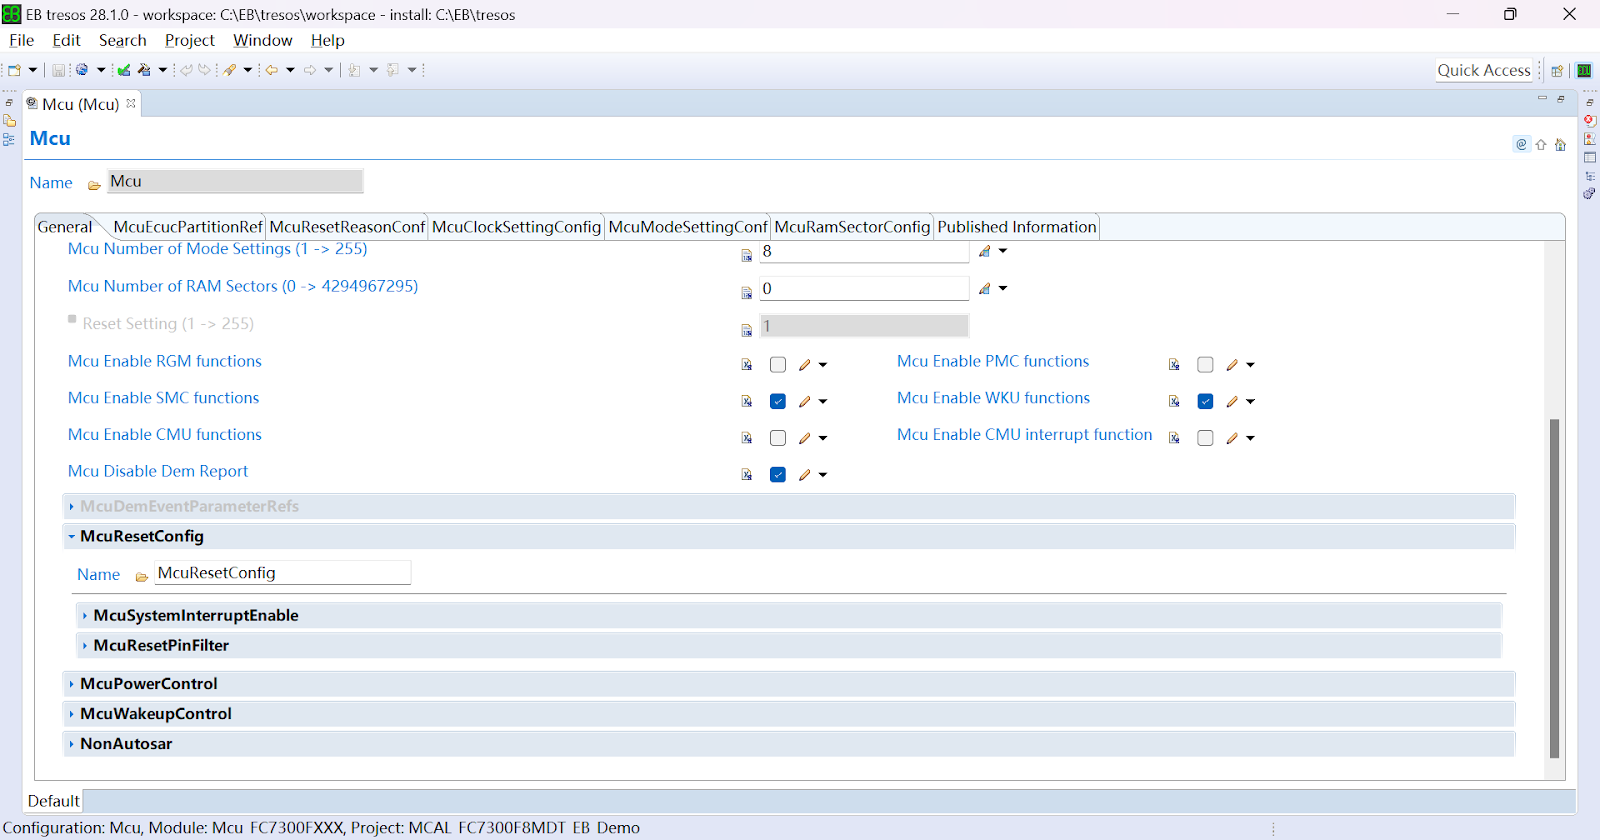Viewport: 1600px width, 840px height.
Task: Switch to McuResetReasonConf tab
Action: 347,227
